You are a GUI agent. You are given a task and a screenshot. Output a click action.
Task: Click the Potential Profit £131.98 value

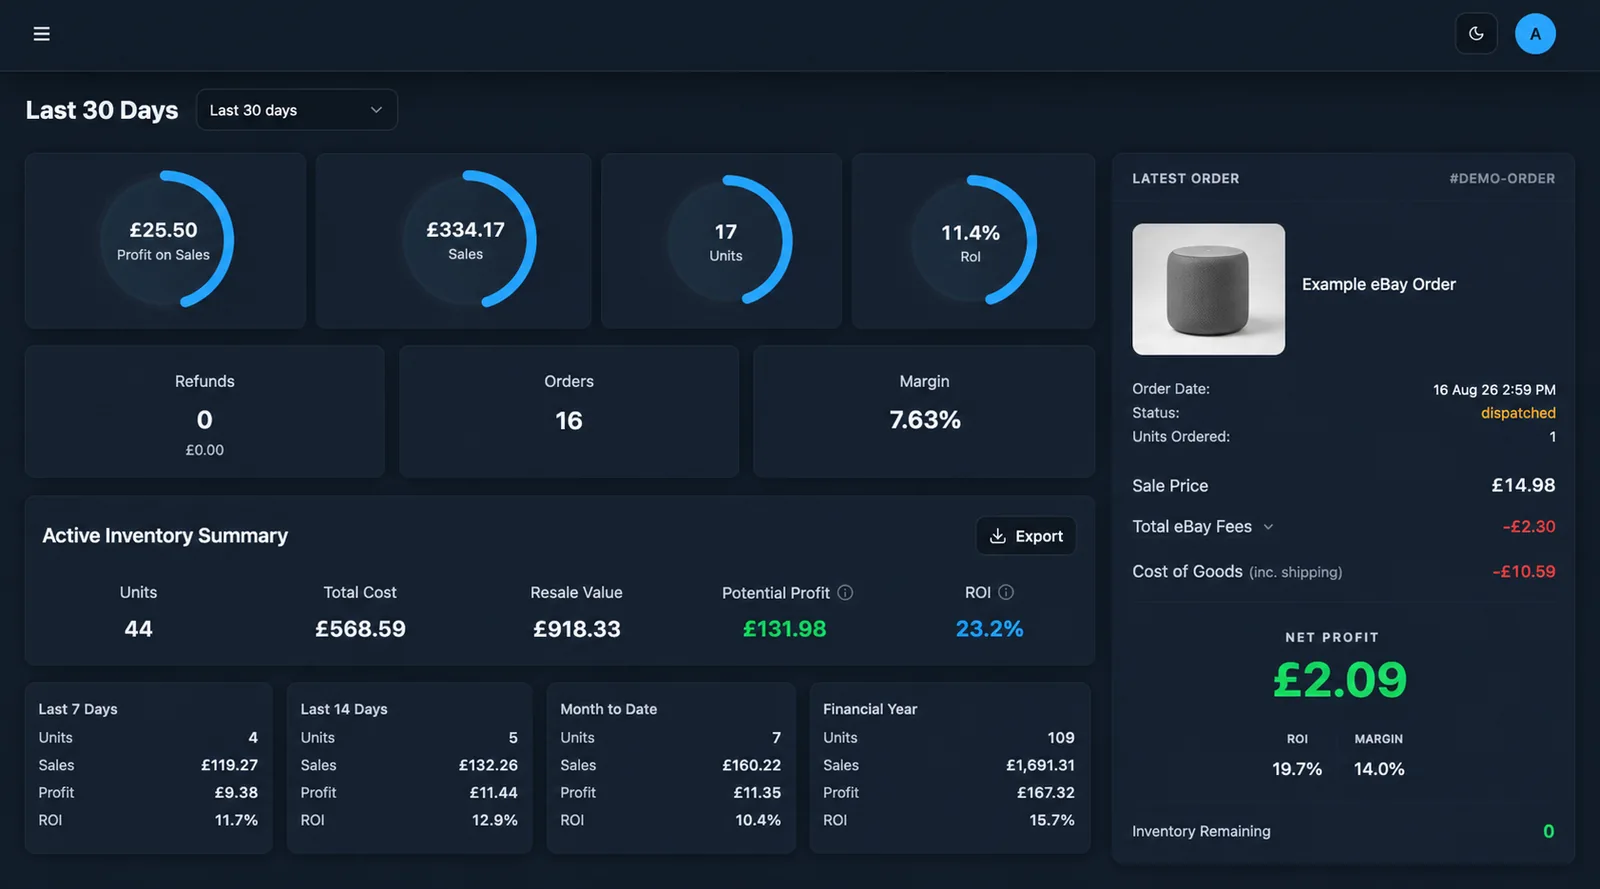[x=785, y=629]
